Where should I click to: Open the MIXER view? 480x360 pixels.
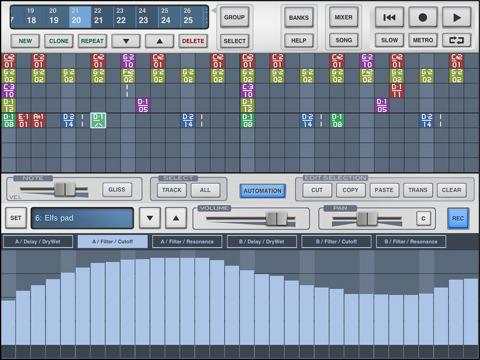click(x=344, y=17)
